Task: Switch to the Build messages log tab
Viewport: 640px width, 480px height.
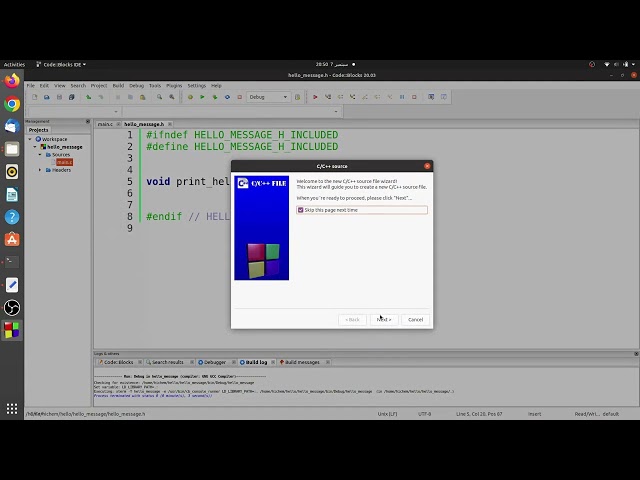Action: tap(302, 362)
